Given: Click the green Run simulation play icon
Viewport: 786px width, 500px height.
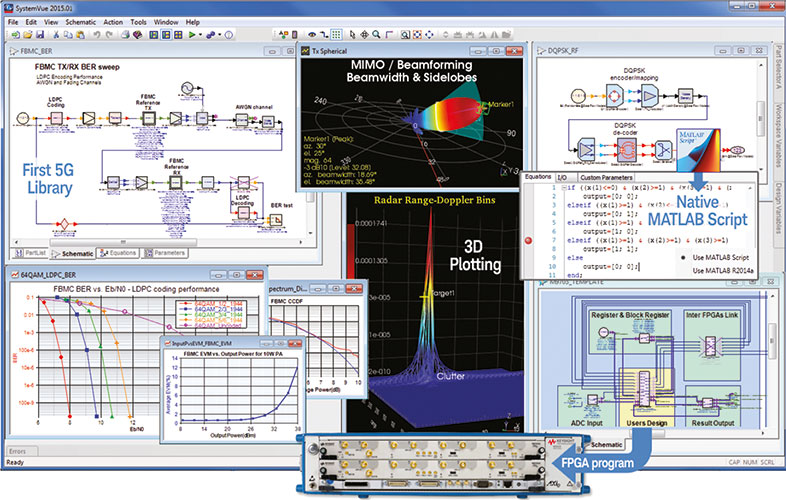Looking at the screenshot, I should point(191,35).
